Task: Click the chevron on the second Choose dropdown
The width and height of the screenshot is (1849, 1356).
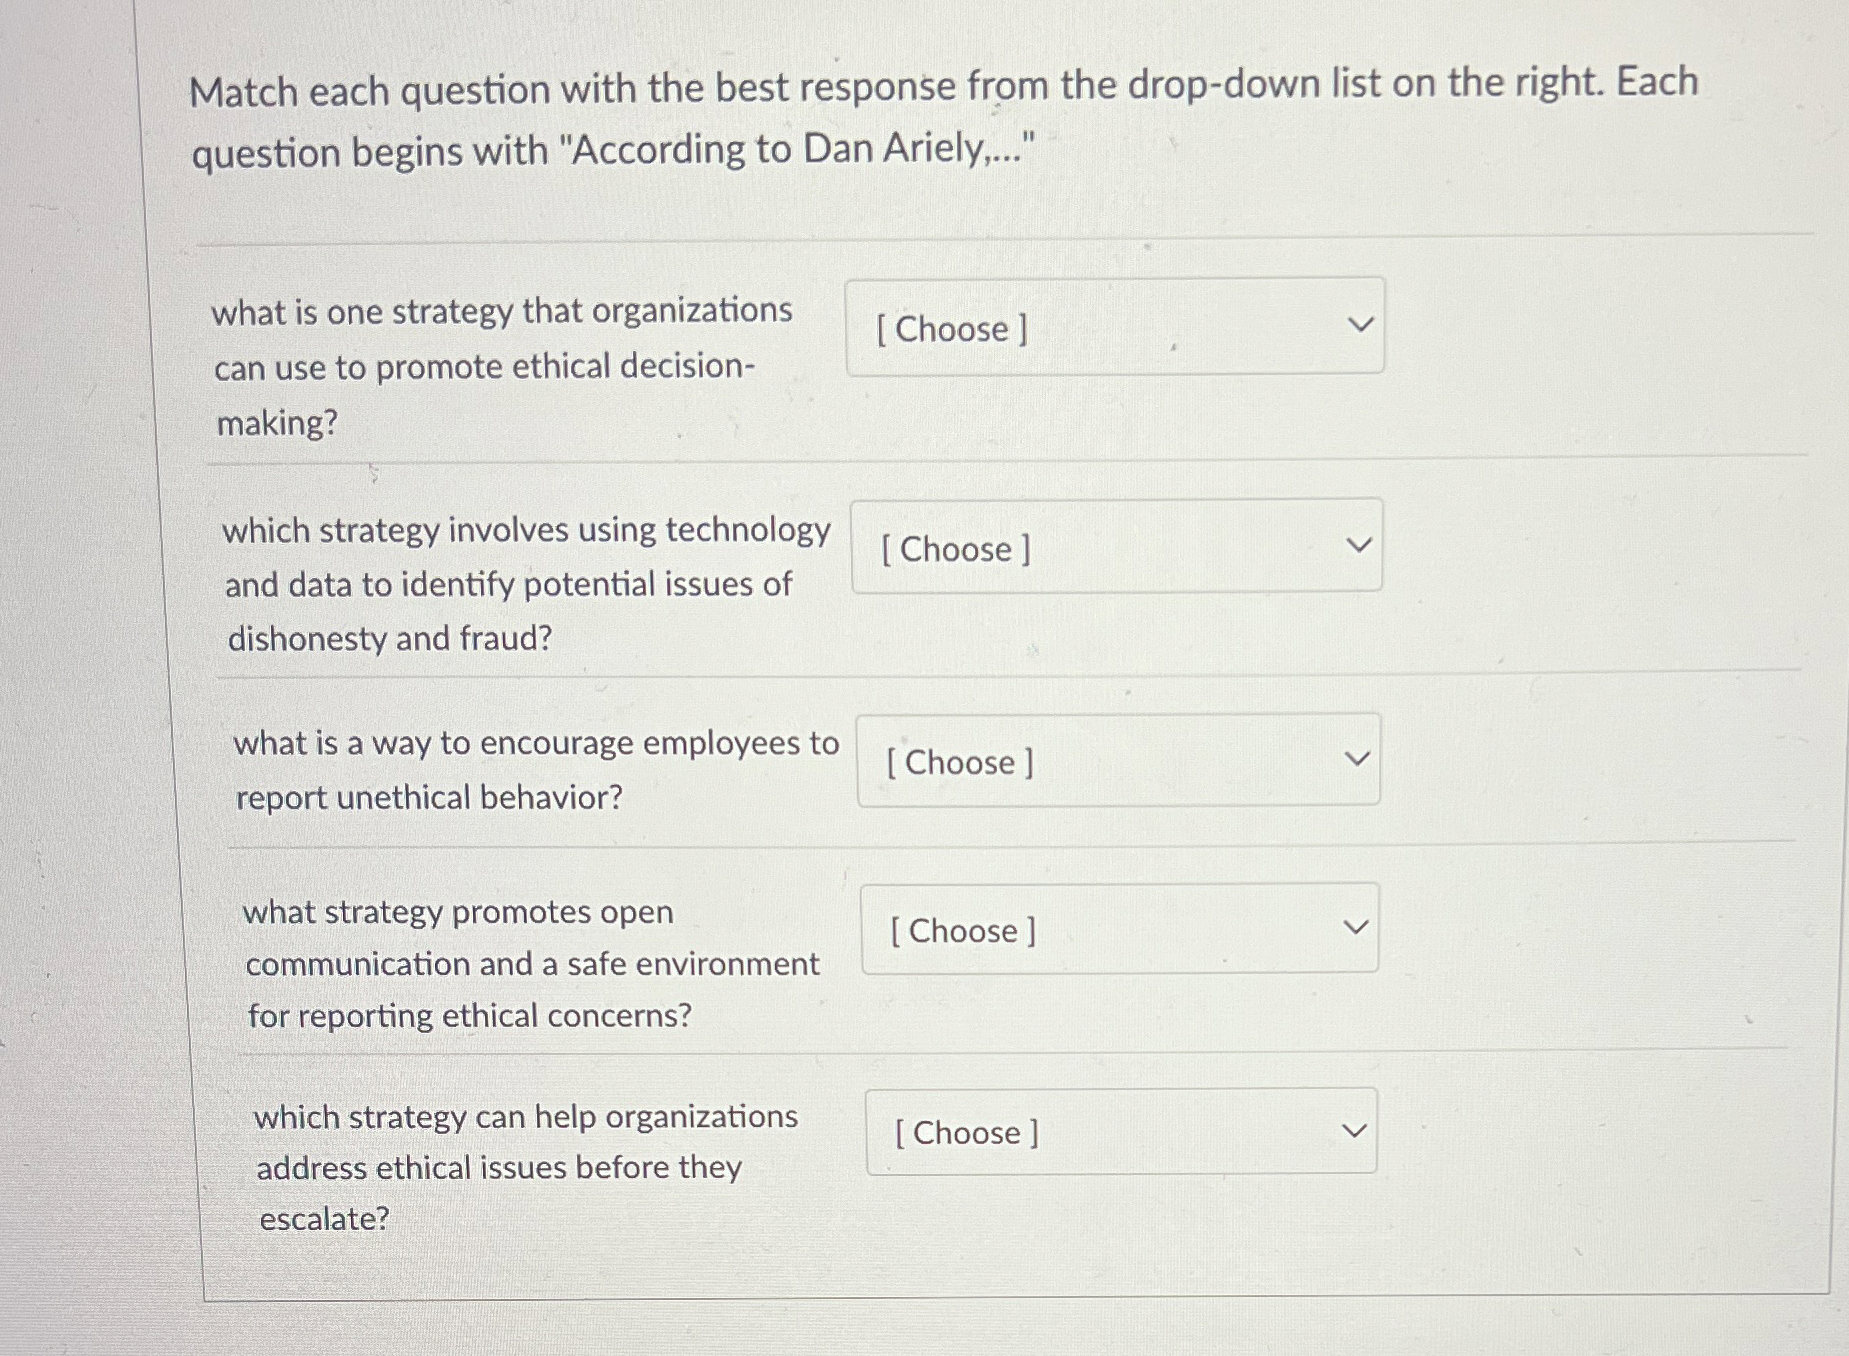Action: [1360, 543]
